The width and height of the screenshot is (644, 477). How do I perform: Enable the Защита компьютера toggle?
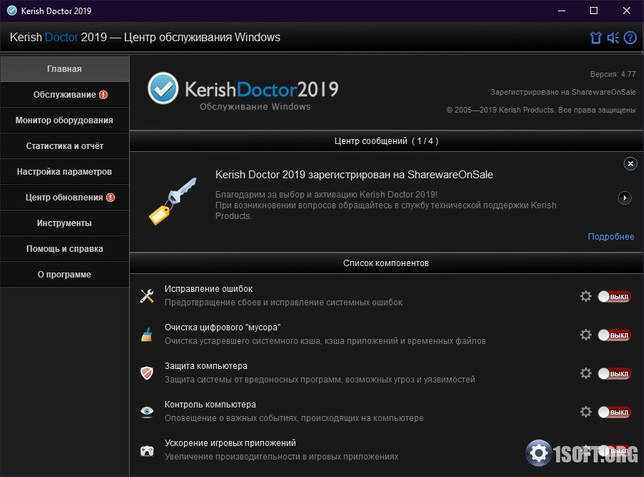pyautogui.click(x=614, y=373)
